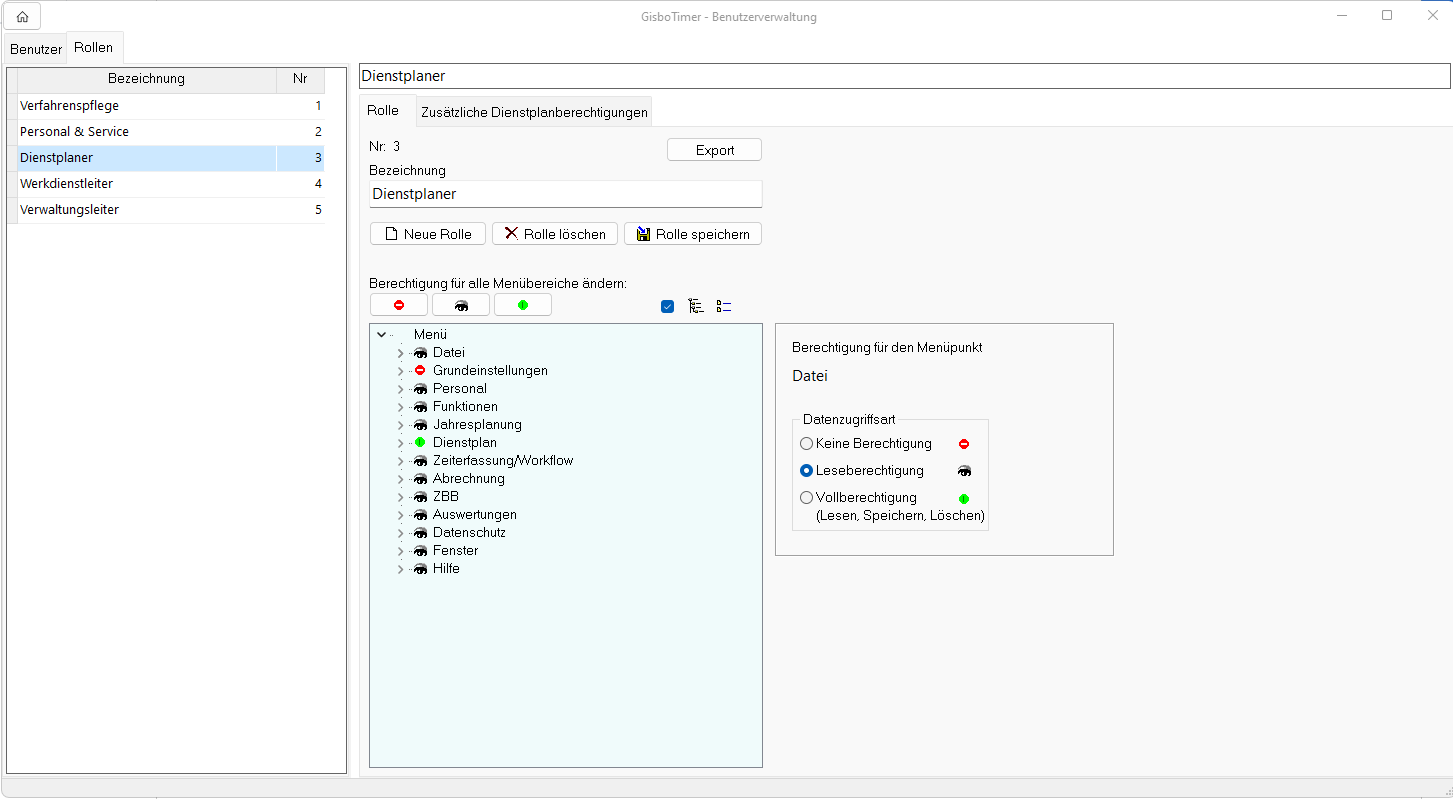1453x799 pixels.
Task: Click the eye icon beside Abrechnung
Action: 420,479
